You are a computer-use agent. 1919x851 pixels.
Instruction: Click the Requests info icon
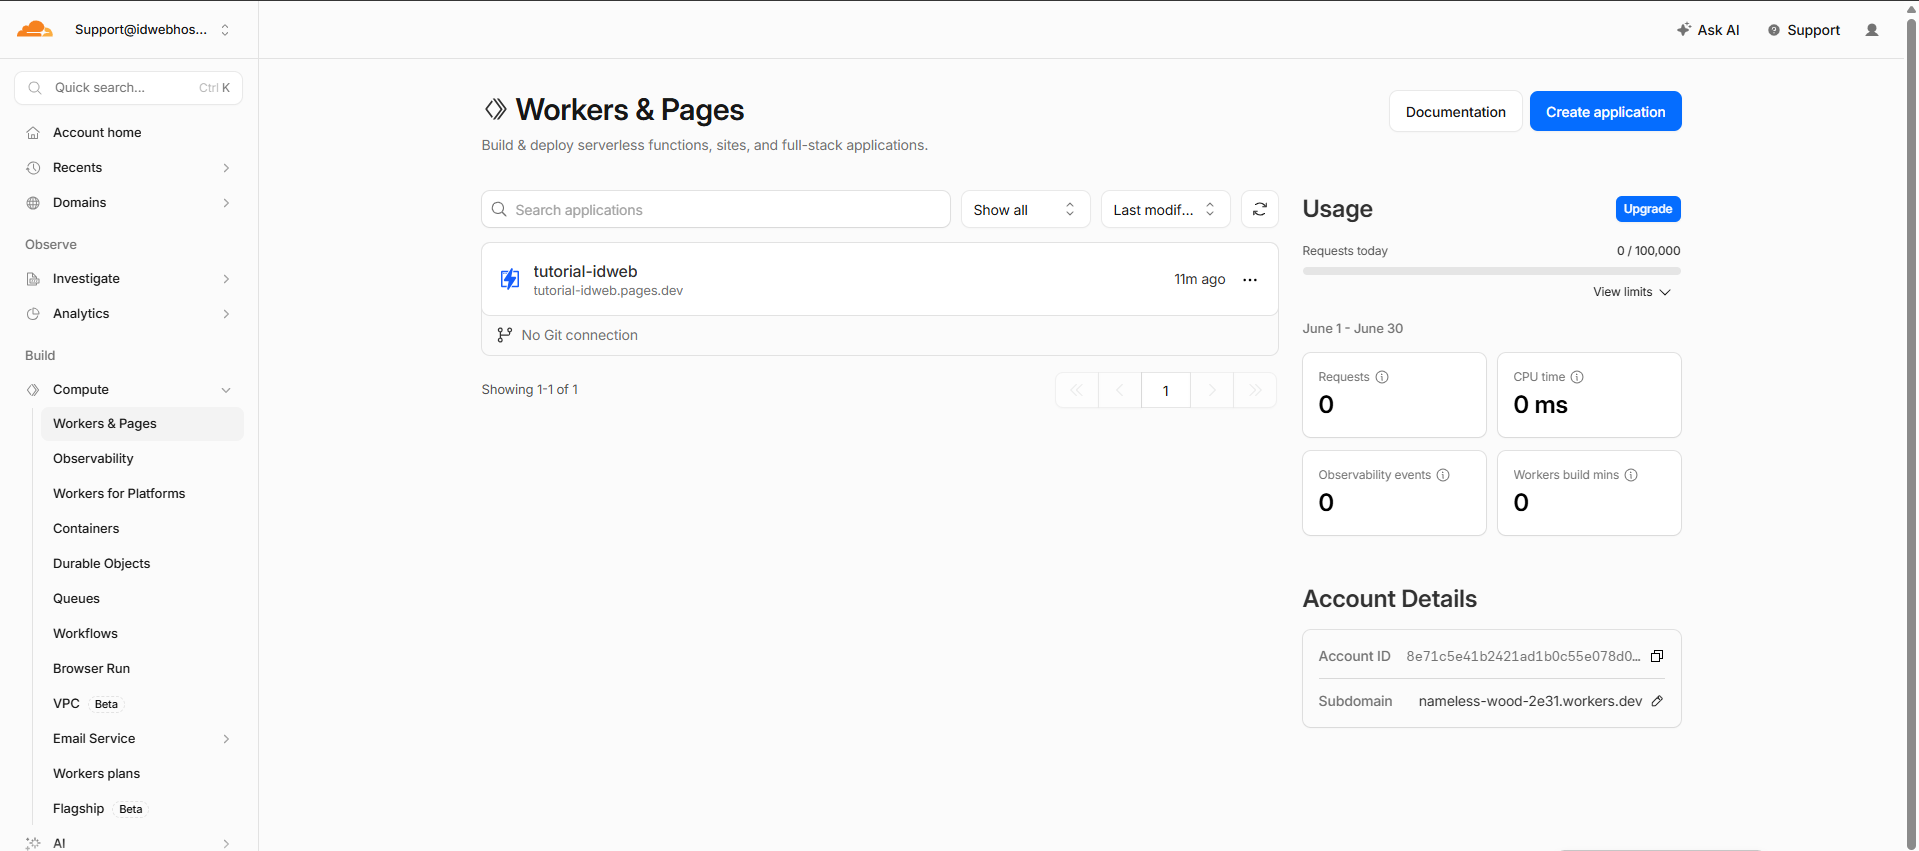click(1382, 377)
